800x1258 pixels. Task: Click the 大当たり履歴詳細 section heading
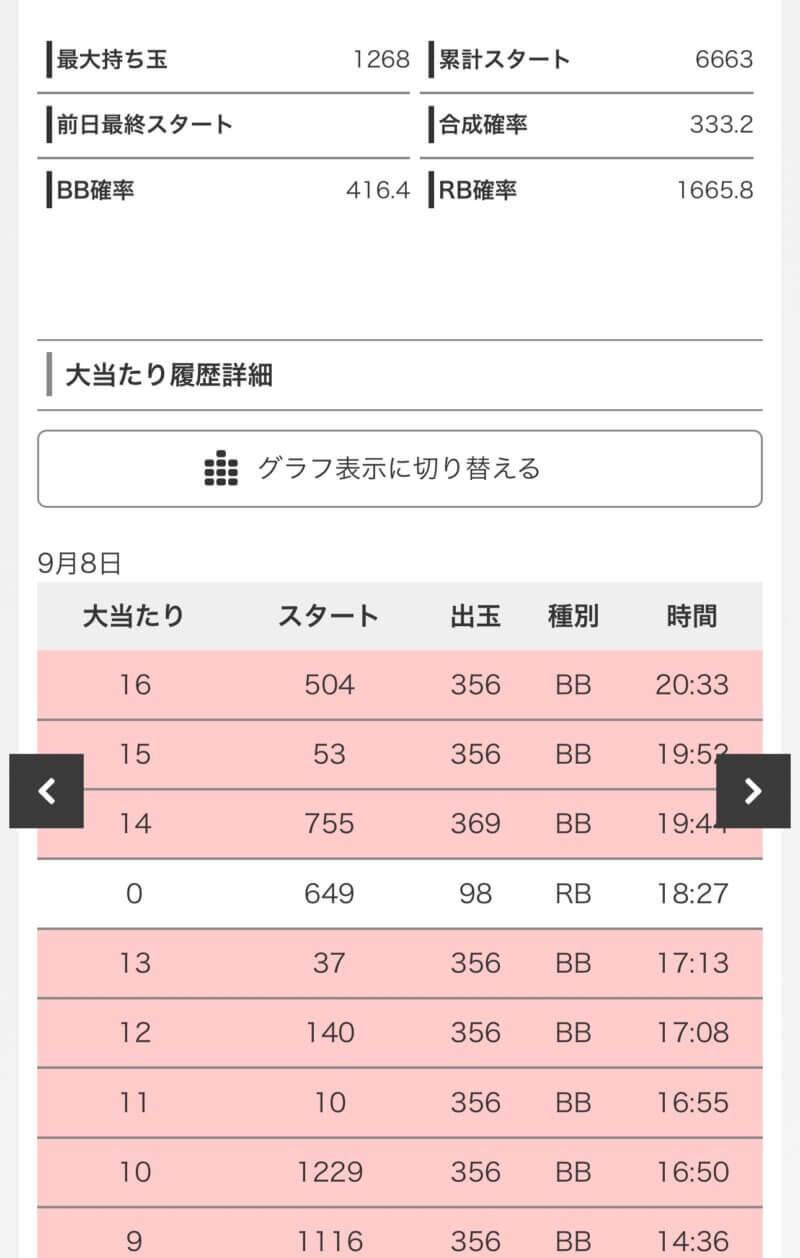(169, 376)
